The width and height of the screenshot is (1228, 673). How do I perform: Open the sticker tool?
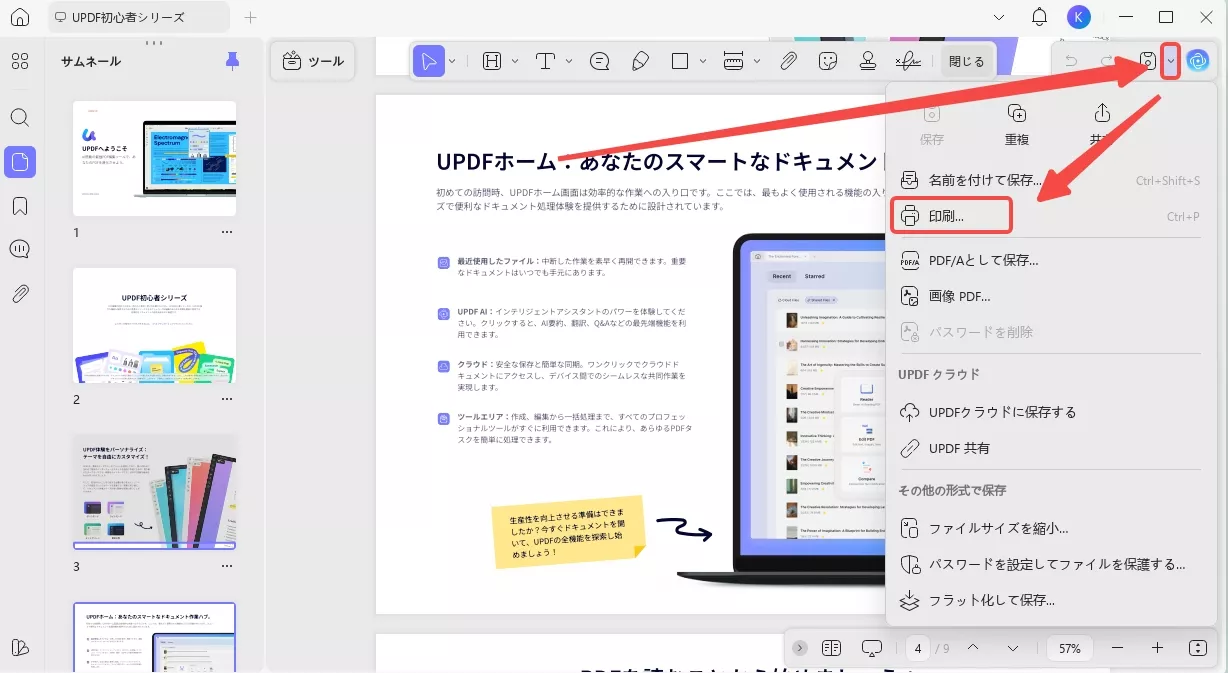[x=827, y=61]
